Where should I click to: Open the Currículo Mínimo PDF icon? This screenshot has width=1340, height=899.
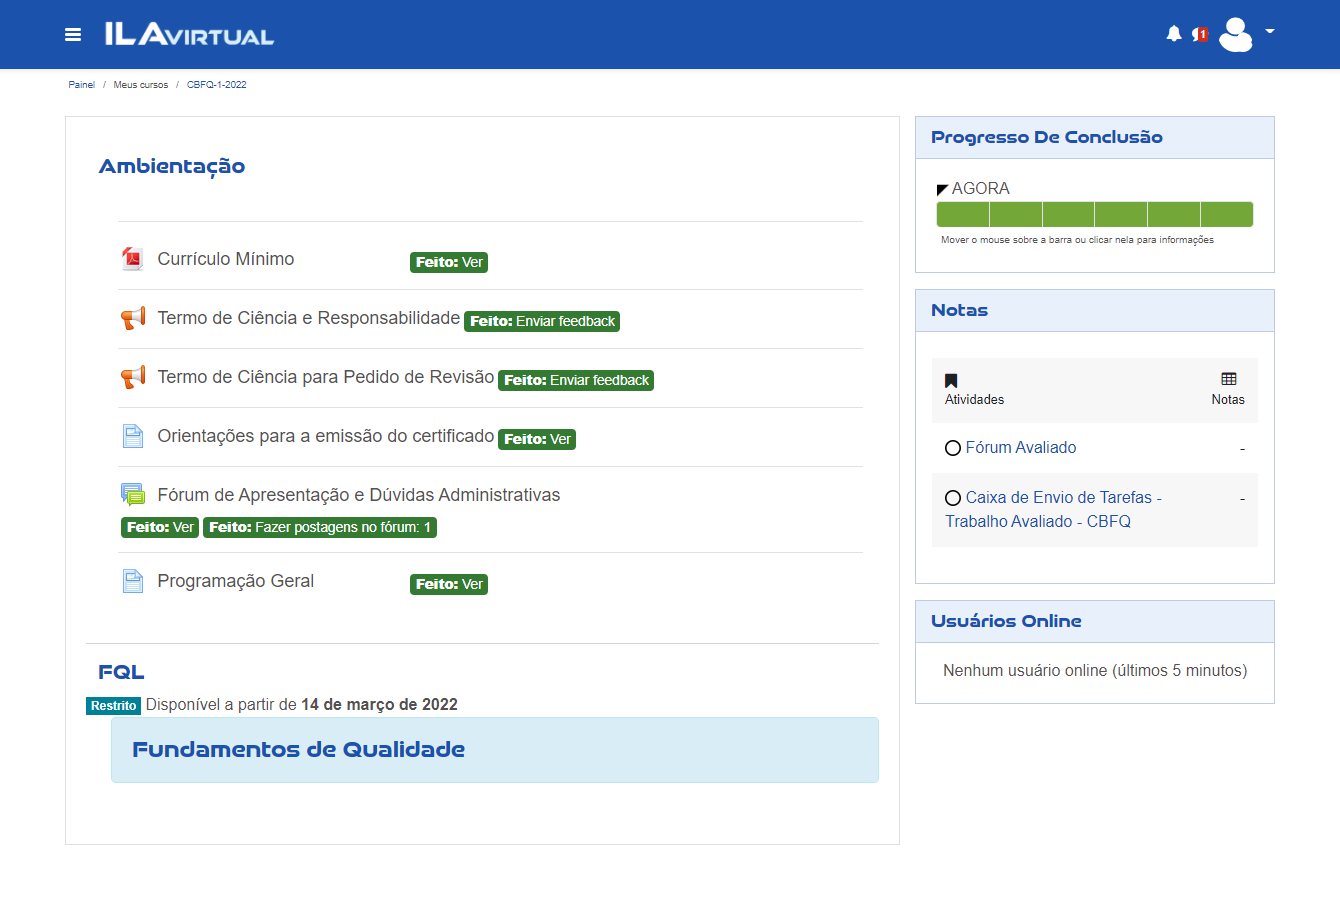tap(132, 259)
